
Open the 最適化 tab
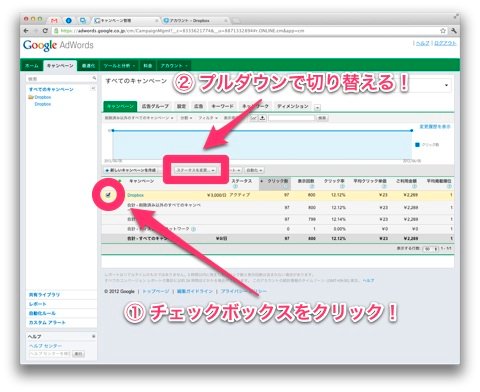tap(88, 66)
